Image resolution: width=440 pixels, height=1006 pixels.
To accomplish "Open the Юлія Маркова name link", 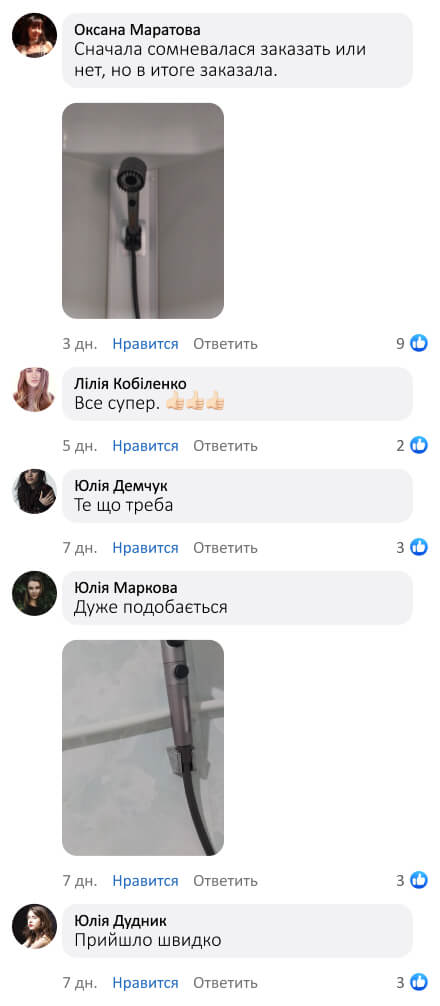I will (126, 588).
